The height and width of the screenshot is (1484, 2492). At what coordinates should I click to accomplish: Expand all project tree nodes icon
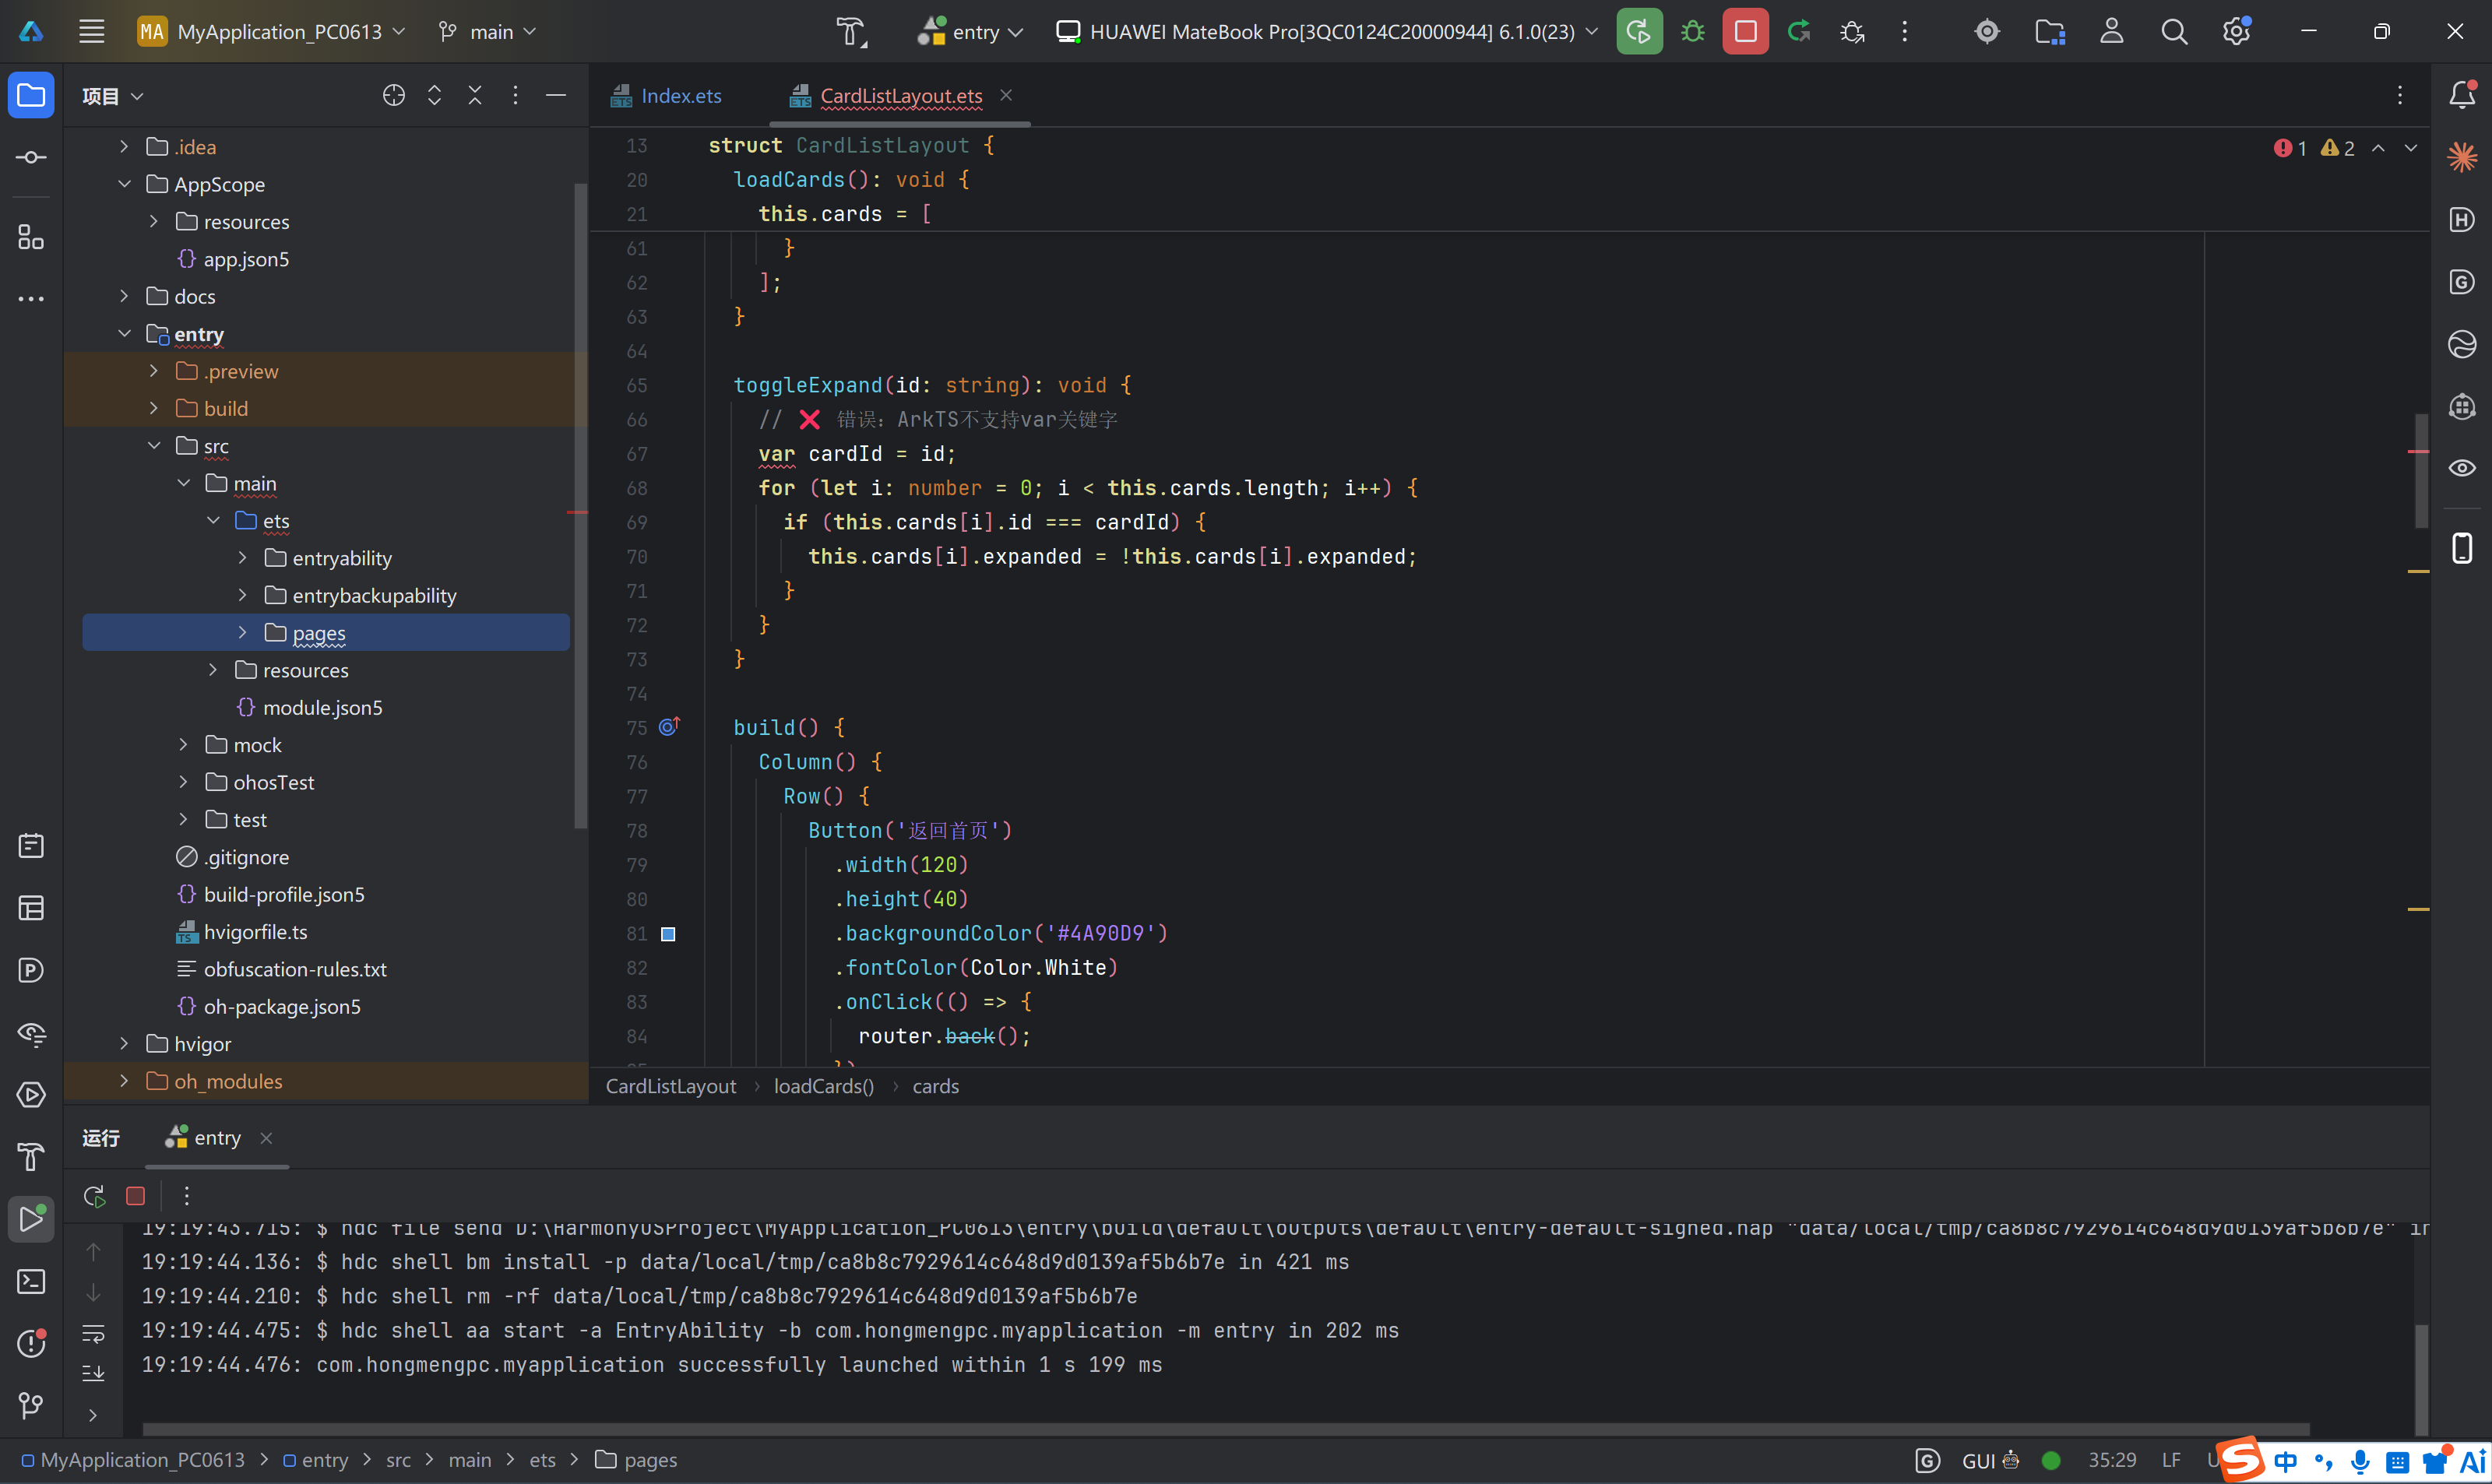(435, 95)
